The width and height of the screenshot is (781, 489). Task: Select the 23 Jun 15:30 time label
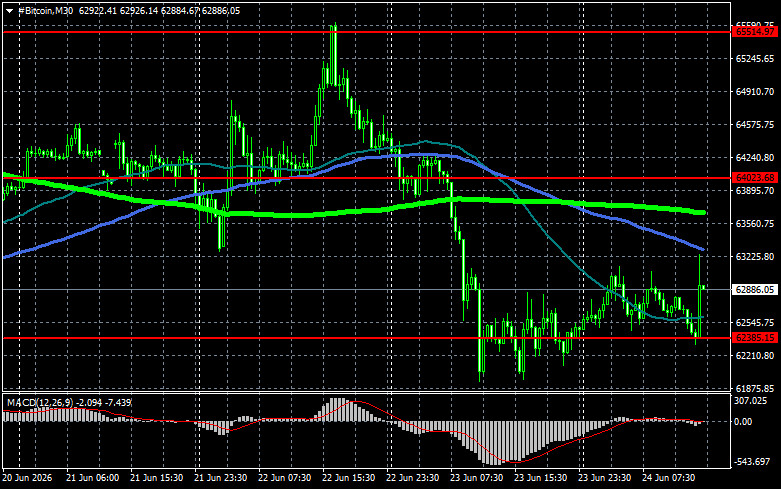[x=540, y=478]
